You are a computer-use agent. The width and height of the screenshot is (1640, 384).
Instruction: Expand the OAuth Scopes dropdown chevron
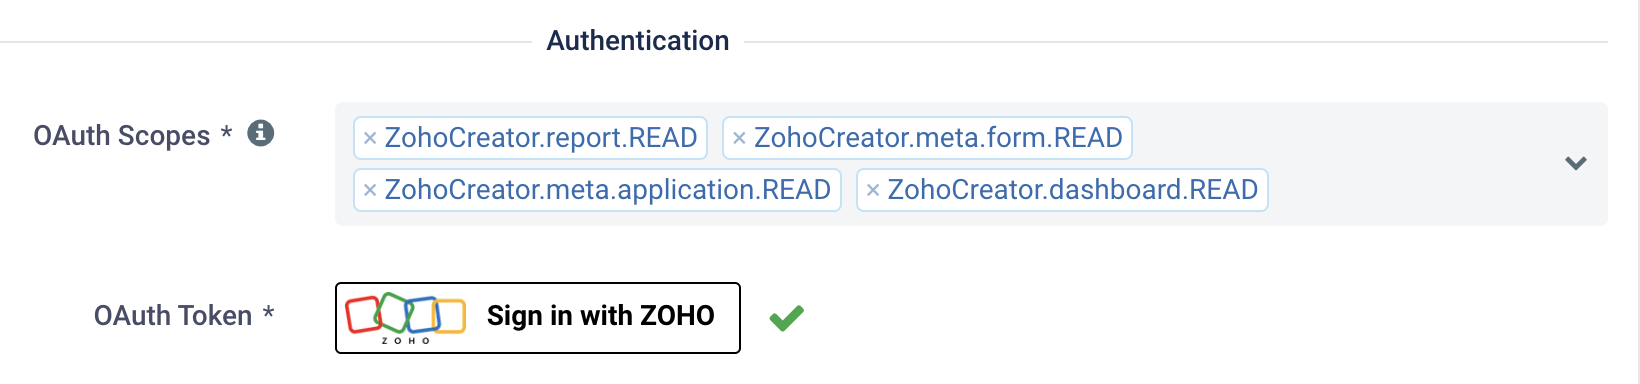click(1576, 163)
